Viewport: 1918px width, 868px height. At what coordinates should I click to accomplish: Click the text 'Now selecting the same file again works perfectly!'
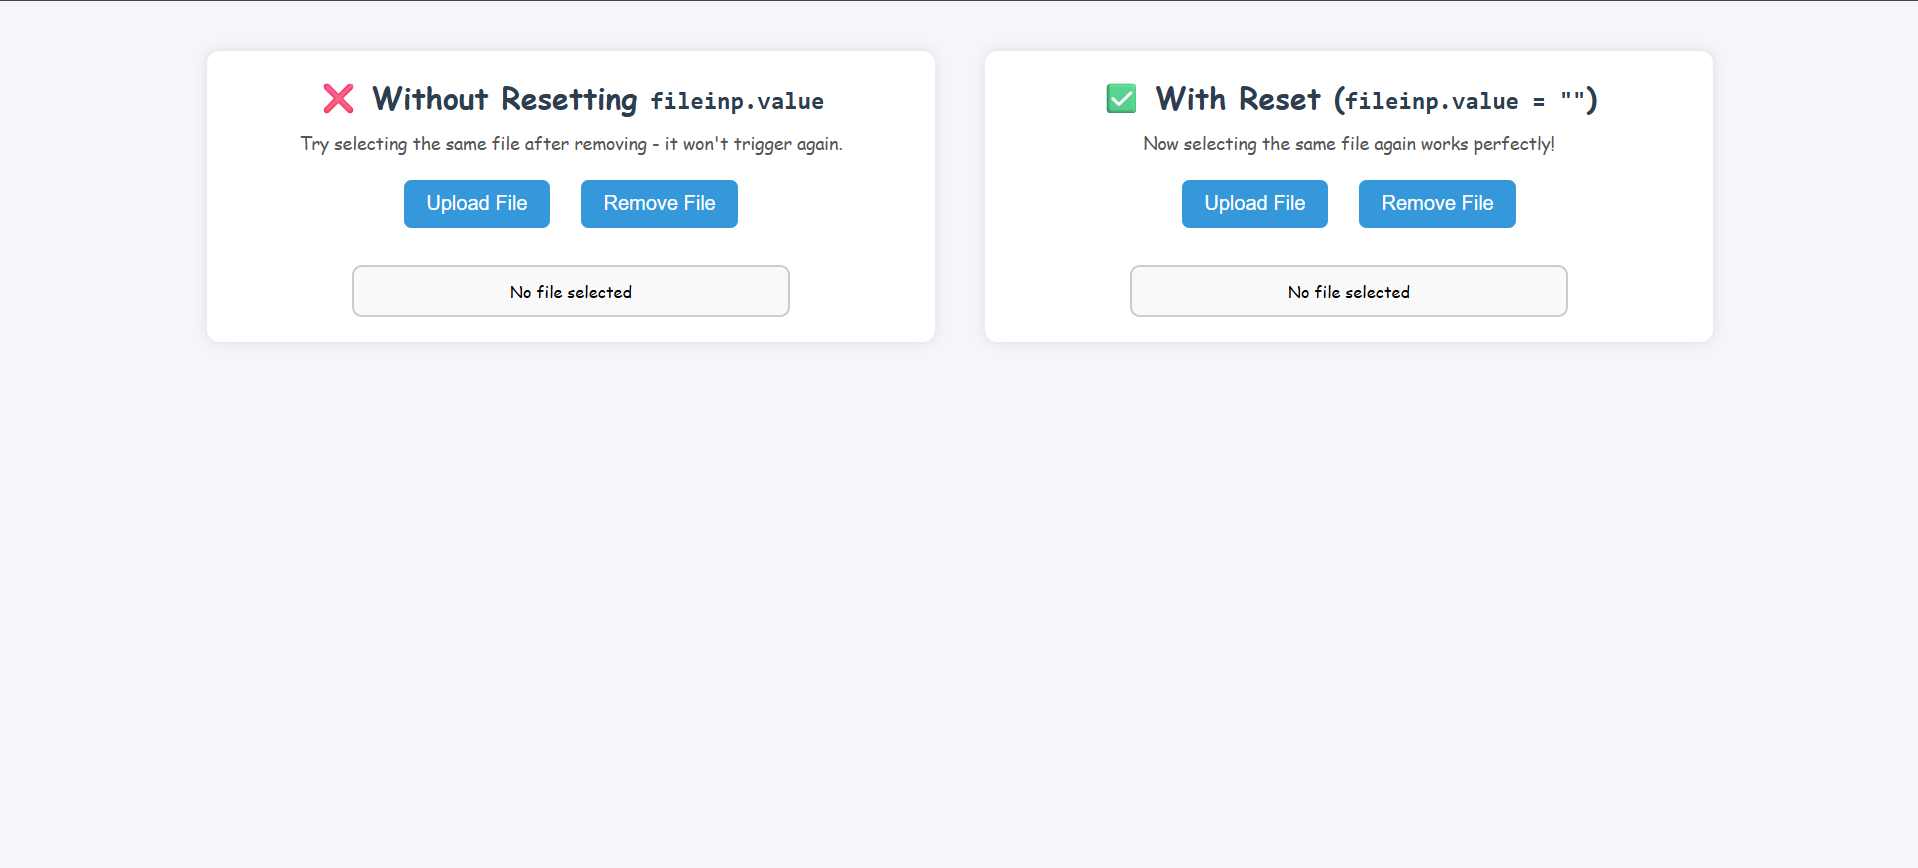(x=1349, y=144)
